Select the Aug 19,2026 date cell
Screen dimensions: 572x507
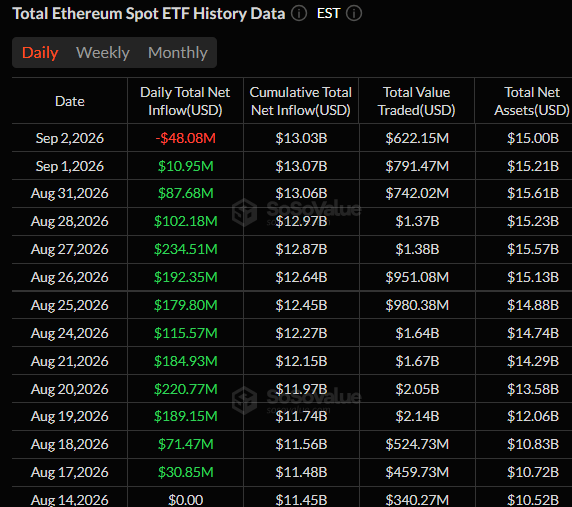point(70,416)
